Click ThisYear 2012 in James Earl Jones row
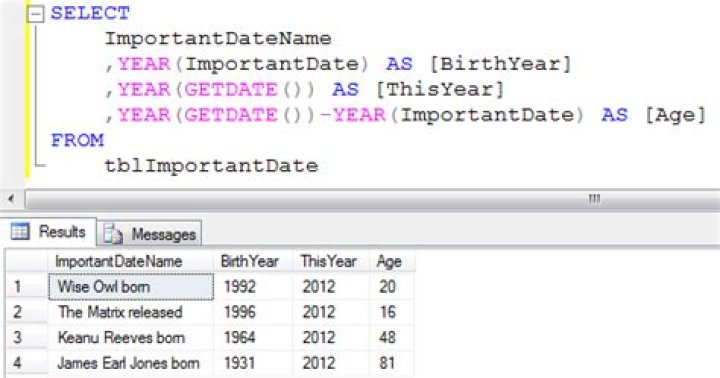This screenshot has height=378, width=720. [x=319, y=363]
